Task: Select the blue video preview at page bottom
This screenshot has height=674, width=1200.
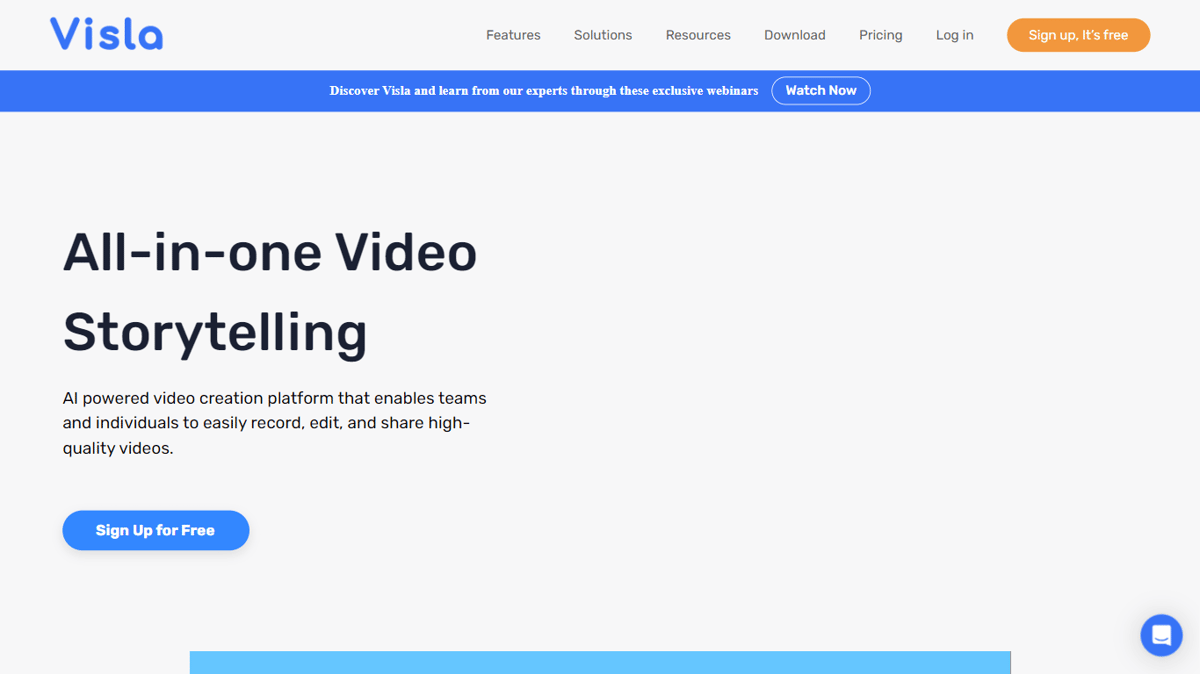Action: [x=600, y=663]
